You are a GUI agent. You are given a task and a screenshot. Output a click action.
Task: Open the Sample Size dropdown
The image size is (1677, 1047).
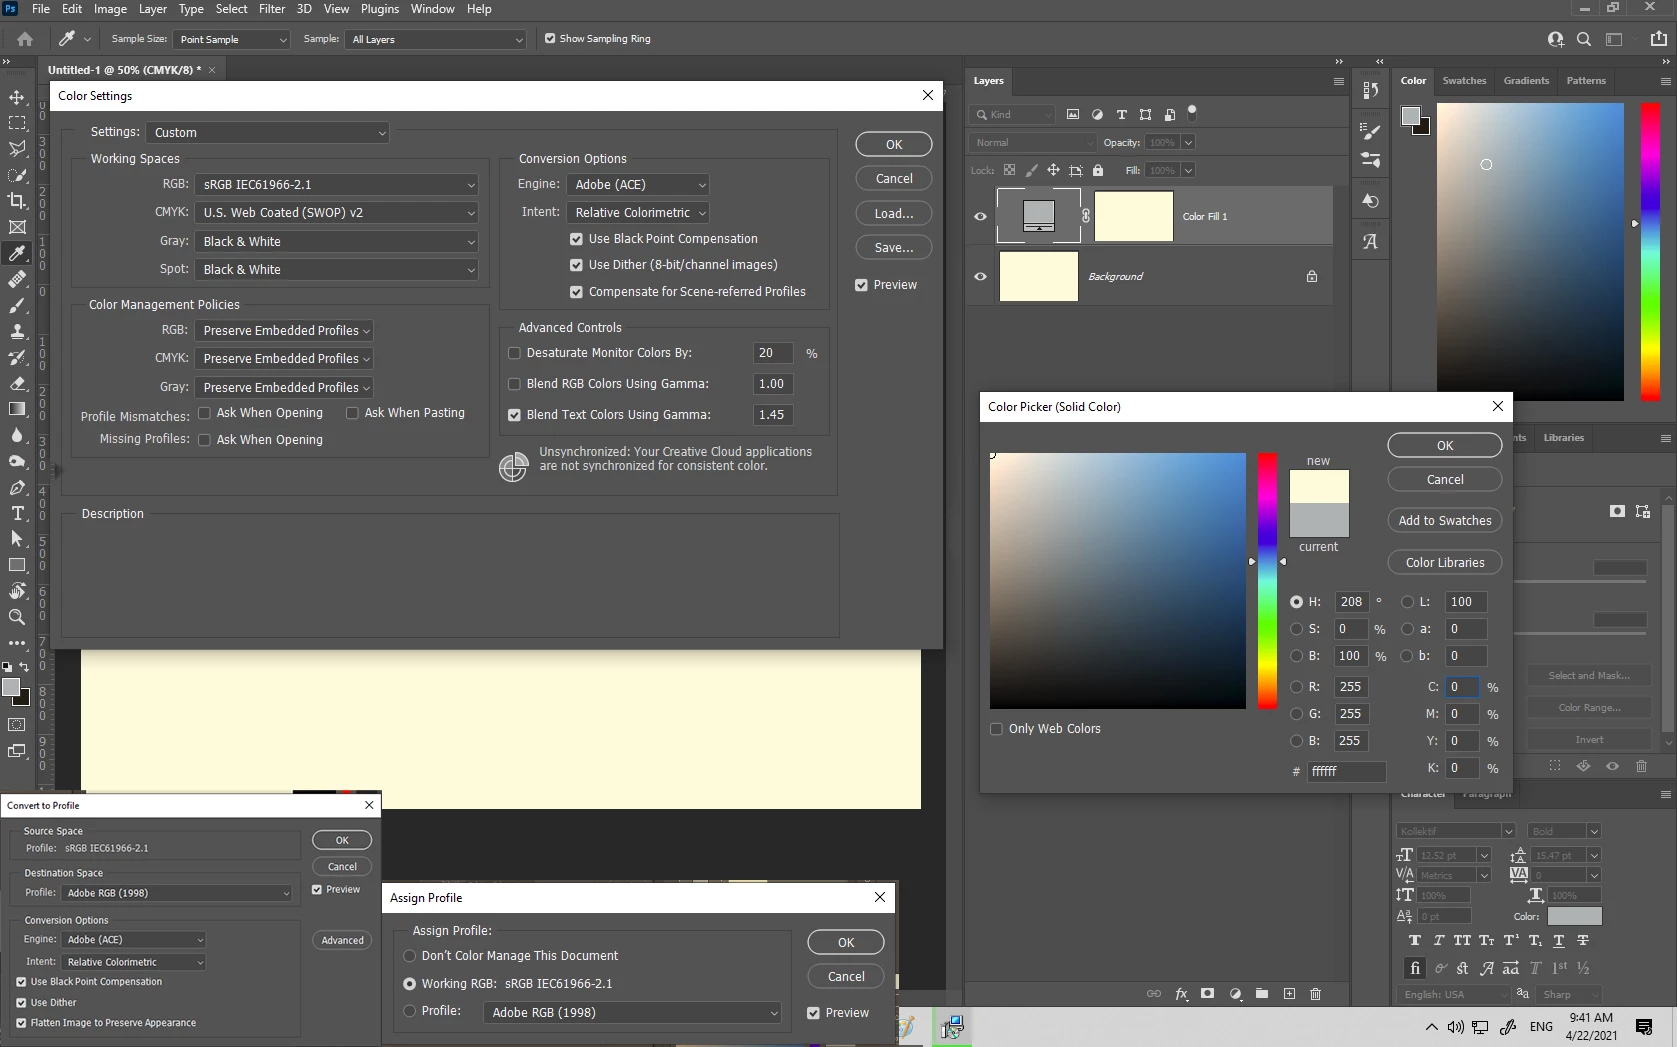(231, 39)
